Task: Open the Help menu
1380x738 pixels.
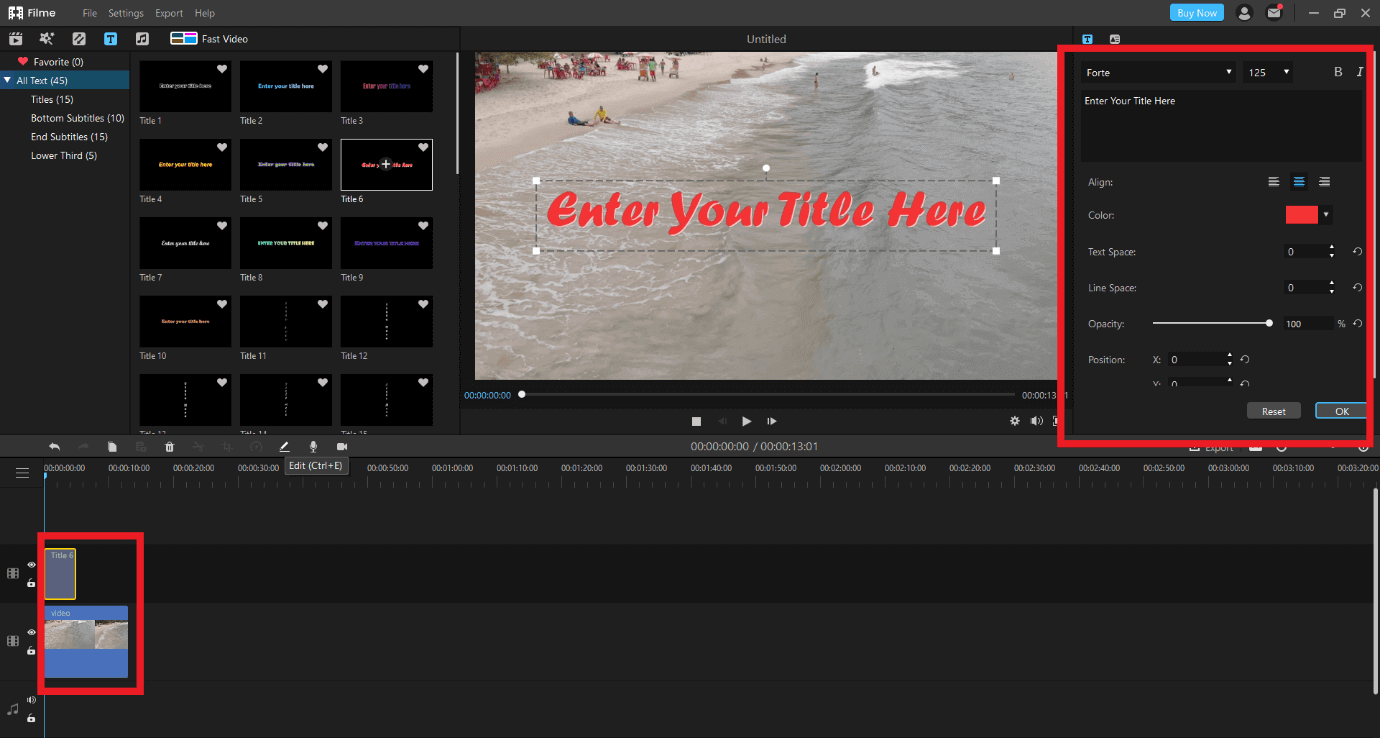Action: pyautogui.click(x=205, y=13)
